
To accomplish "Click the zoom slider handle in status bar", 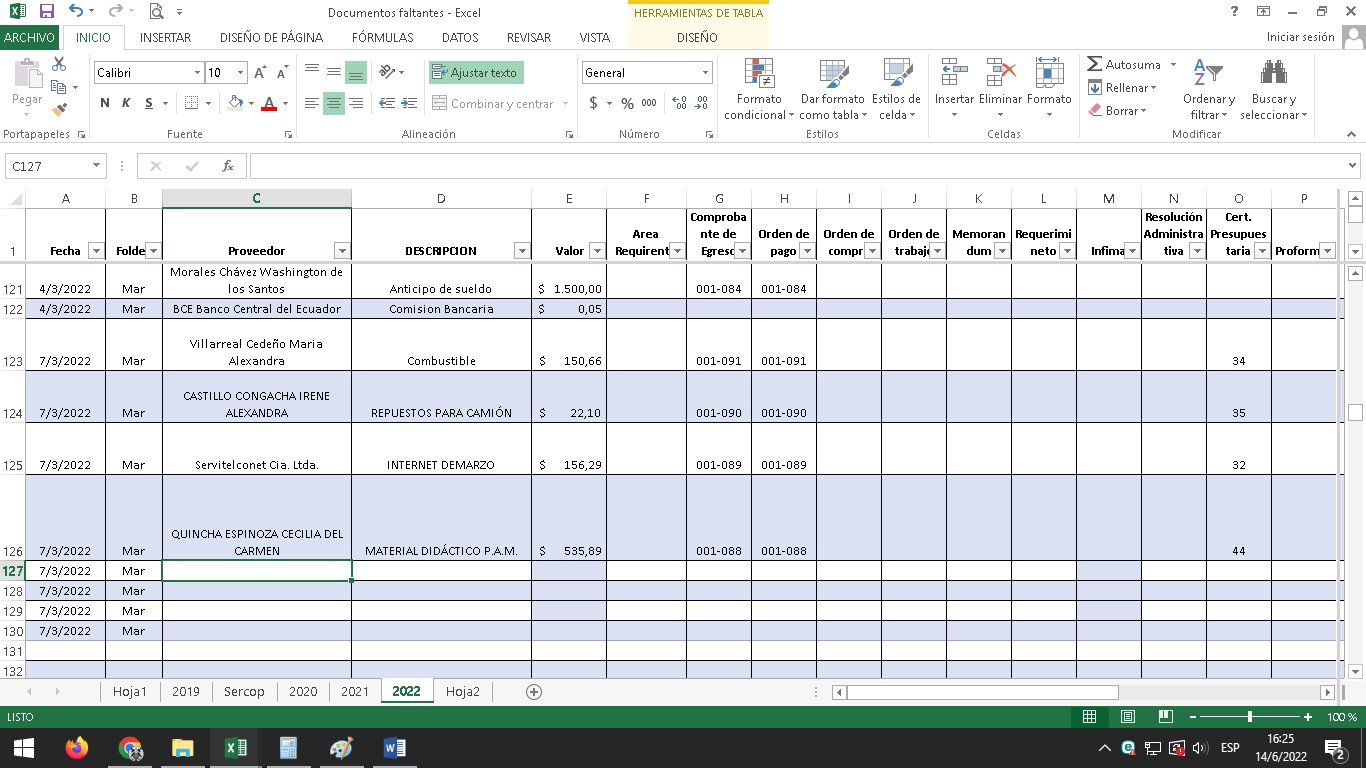I will [1250, 717].
